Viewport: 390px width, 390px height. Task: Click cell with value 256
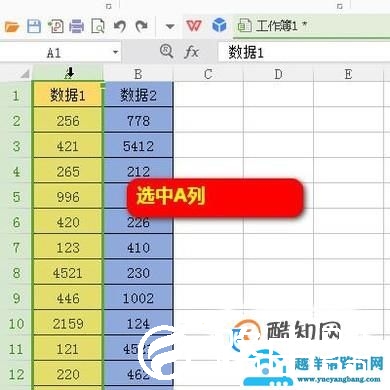68,121
